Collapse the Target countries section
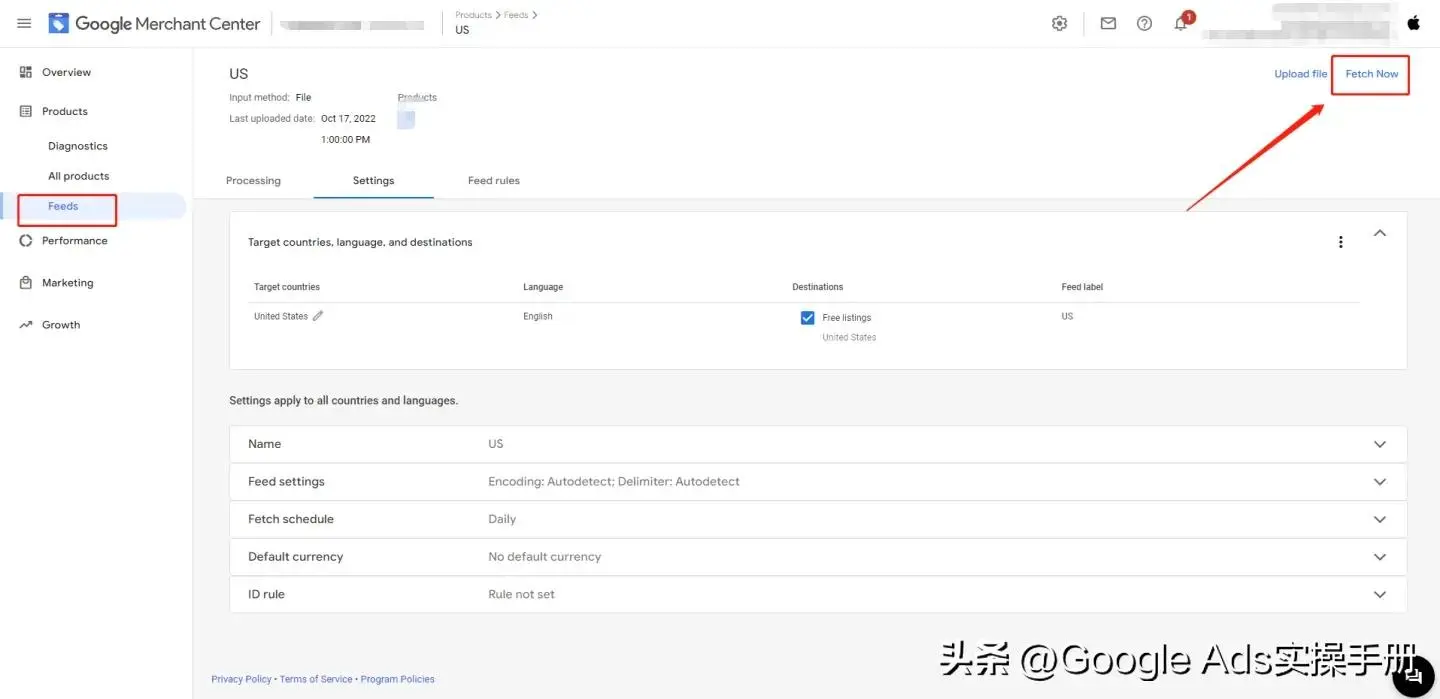 1380,233
